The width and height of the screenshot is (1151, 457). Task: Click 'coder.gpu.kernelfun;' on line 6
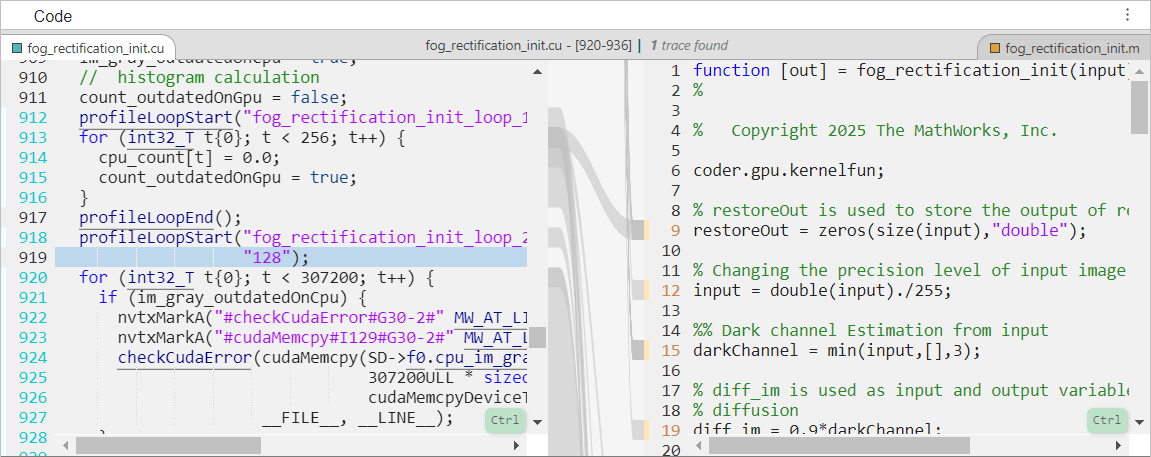pyautogui.click(x=789, y=171)
